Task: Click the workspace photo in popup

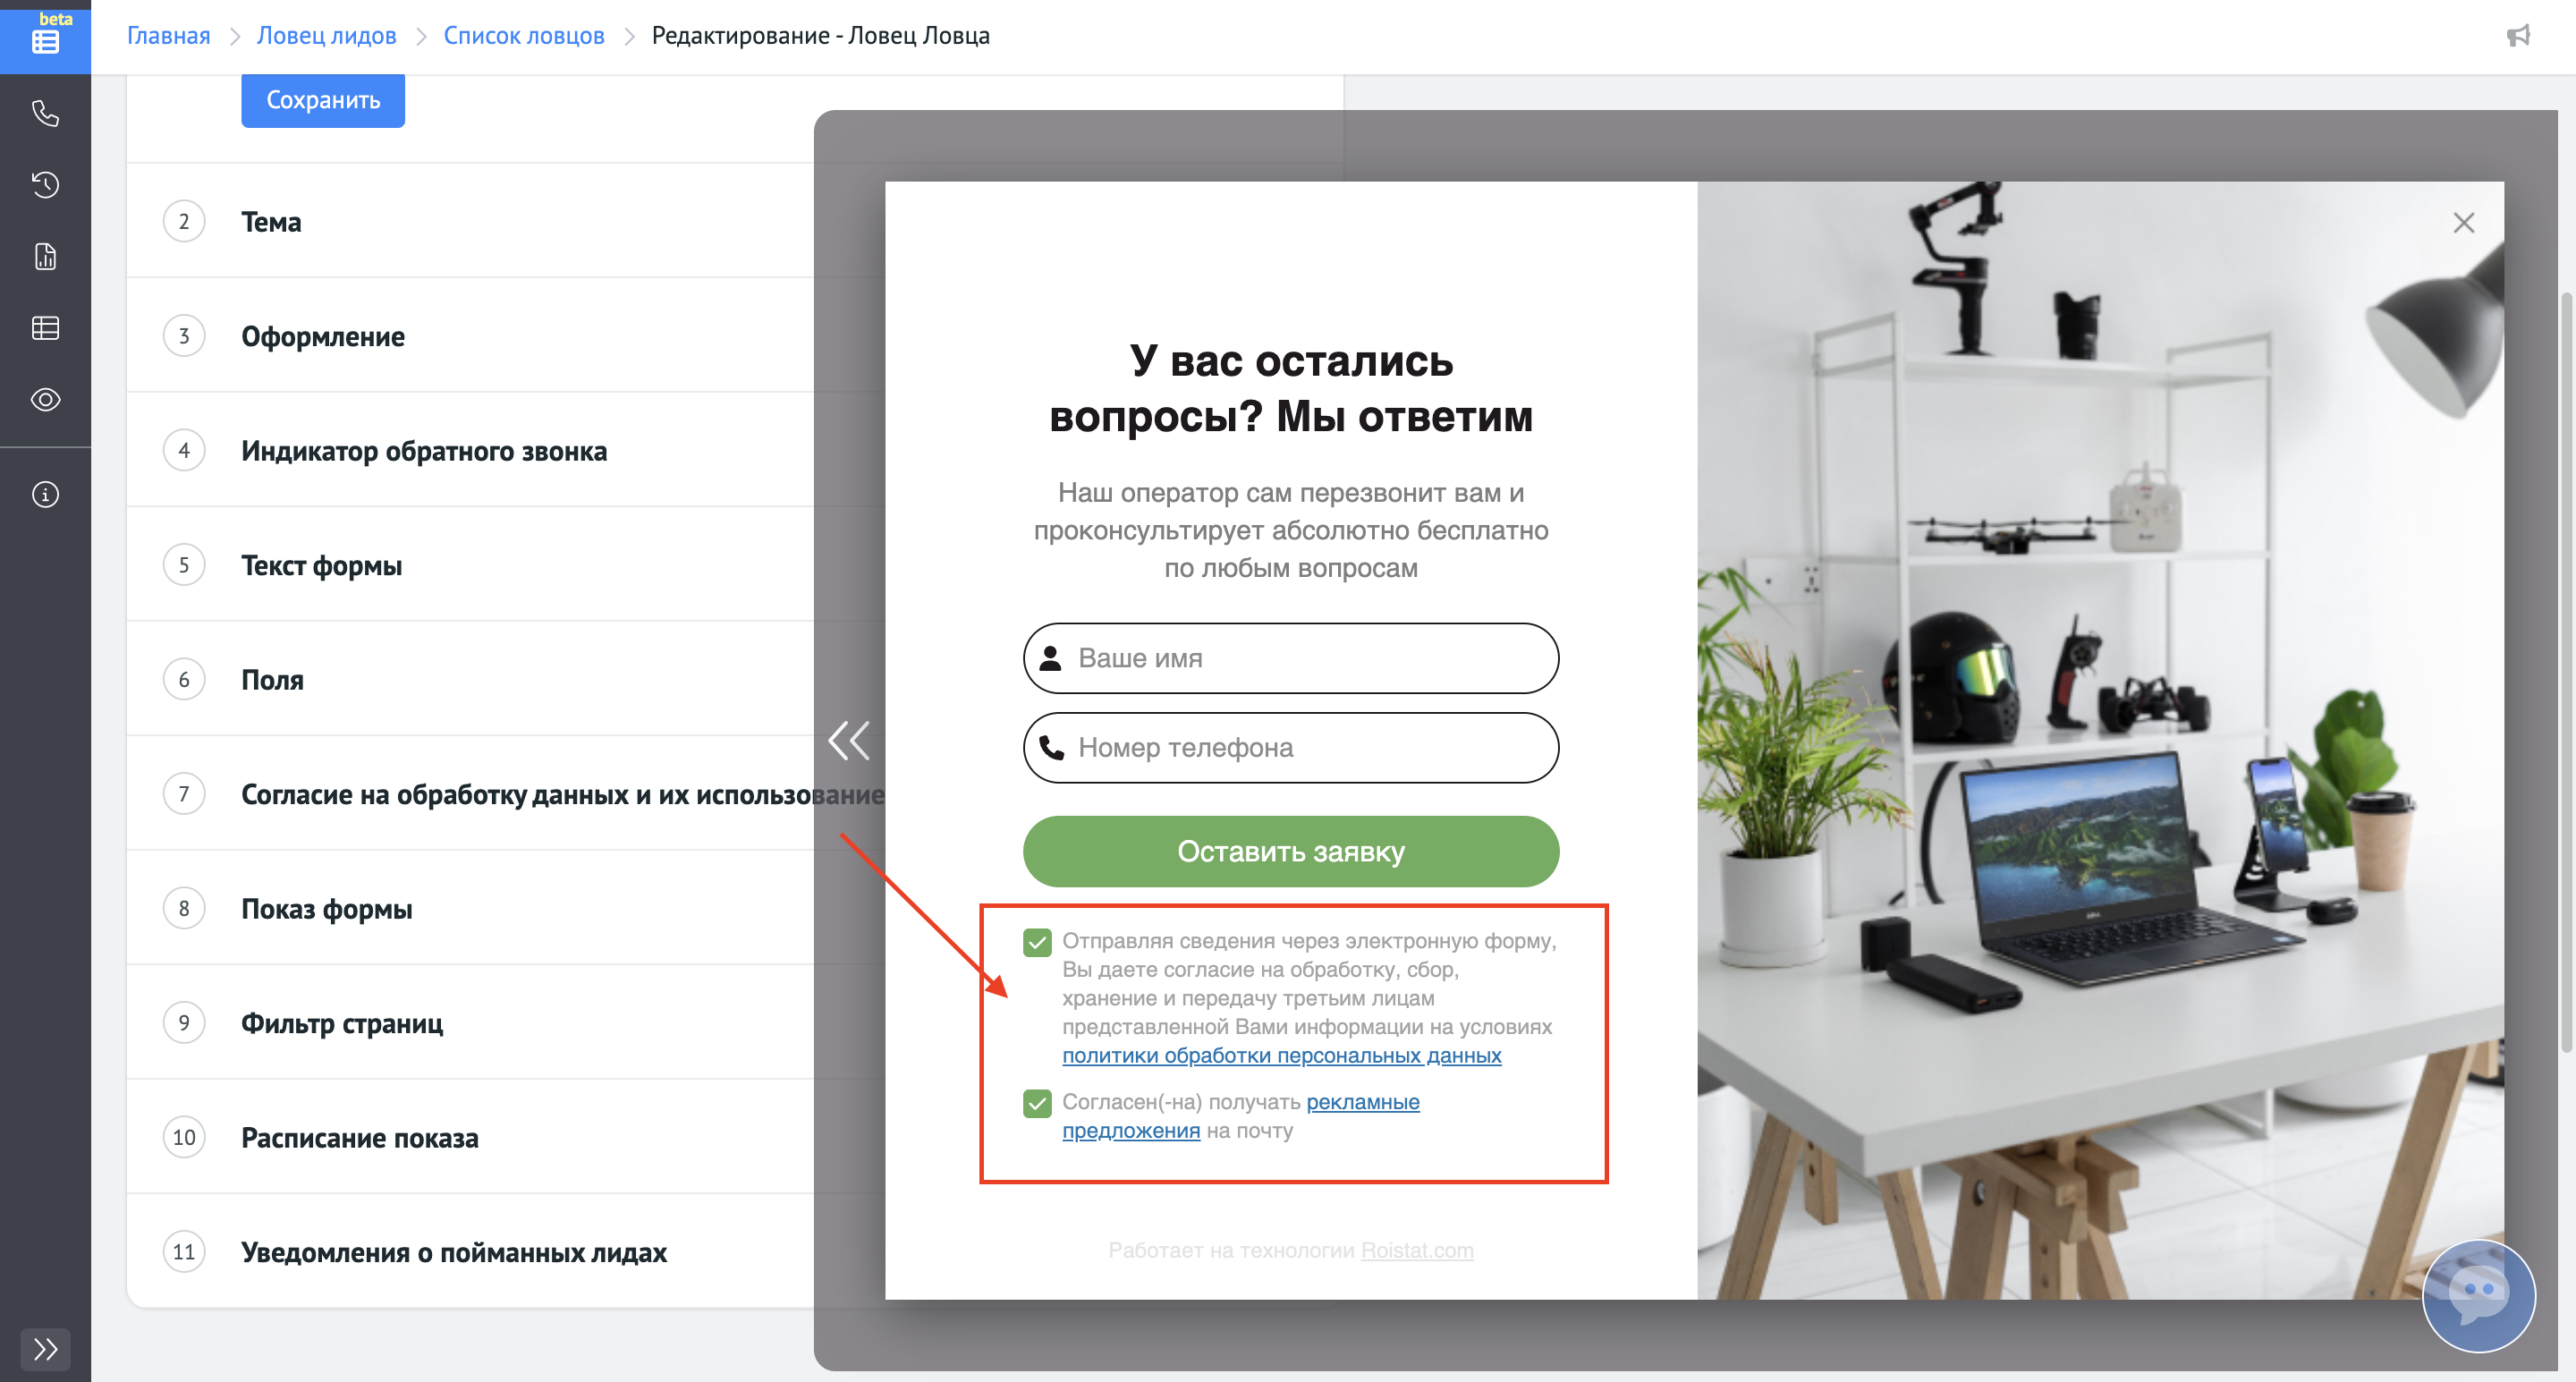Action: coord(2100,740)
